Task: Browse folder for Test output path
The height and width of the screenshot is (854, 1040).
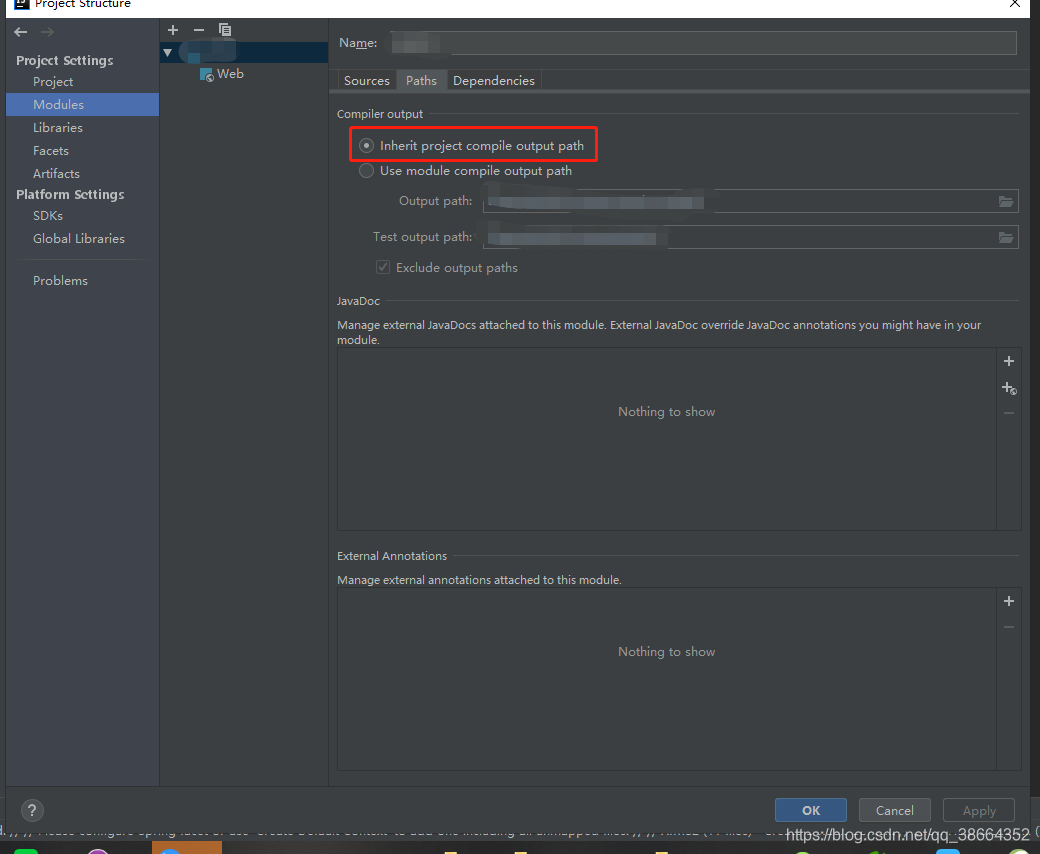Action: pyautogui.click(x=1006, y=237)
